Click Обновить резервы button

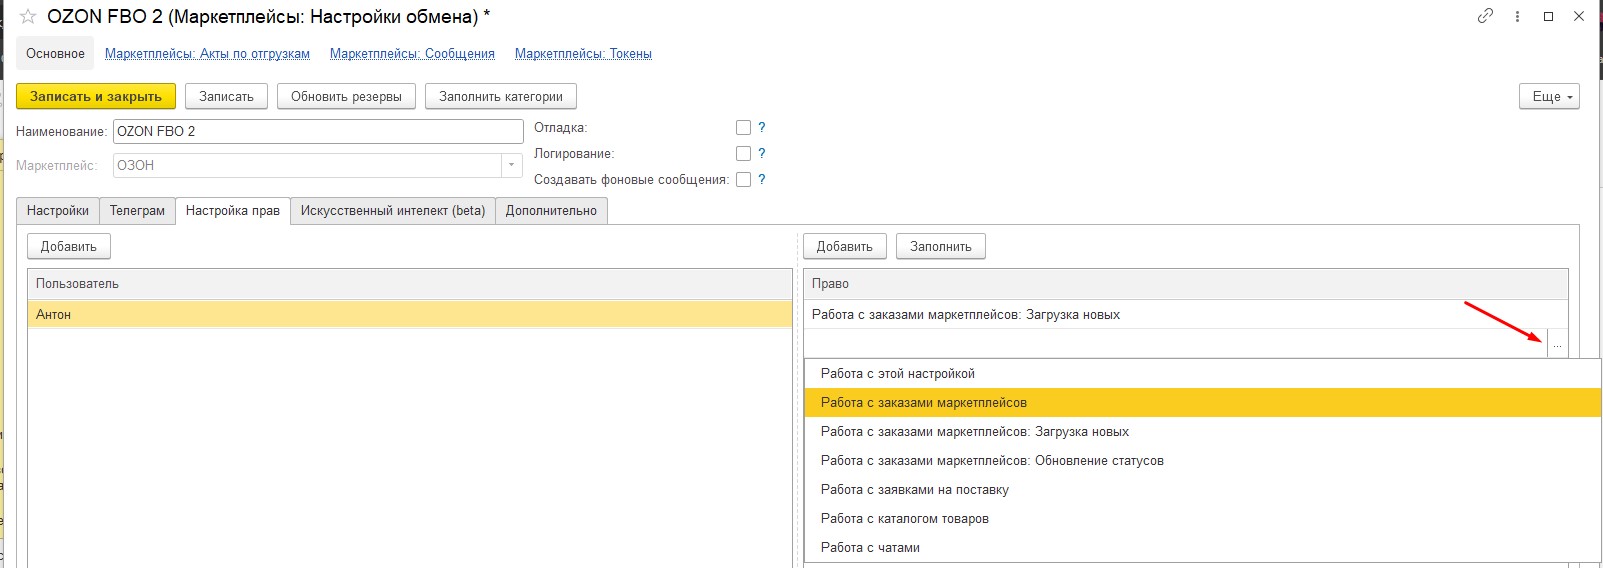click(346, 96)
